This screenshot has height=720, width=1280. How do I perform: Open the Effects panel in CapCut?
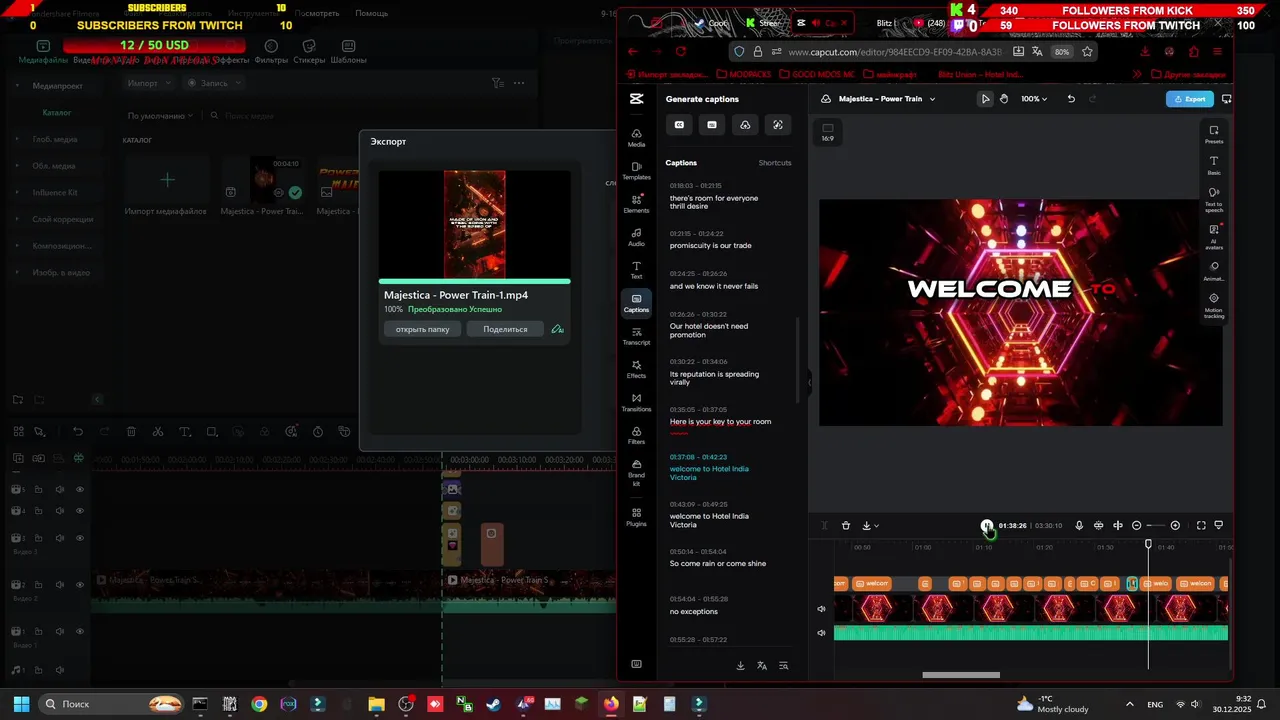636,369
